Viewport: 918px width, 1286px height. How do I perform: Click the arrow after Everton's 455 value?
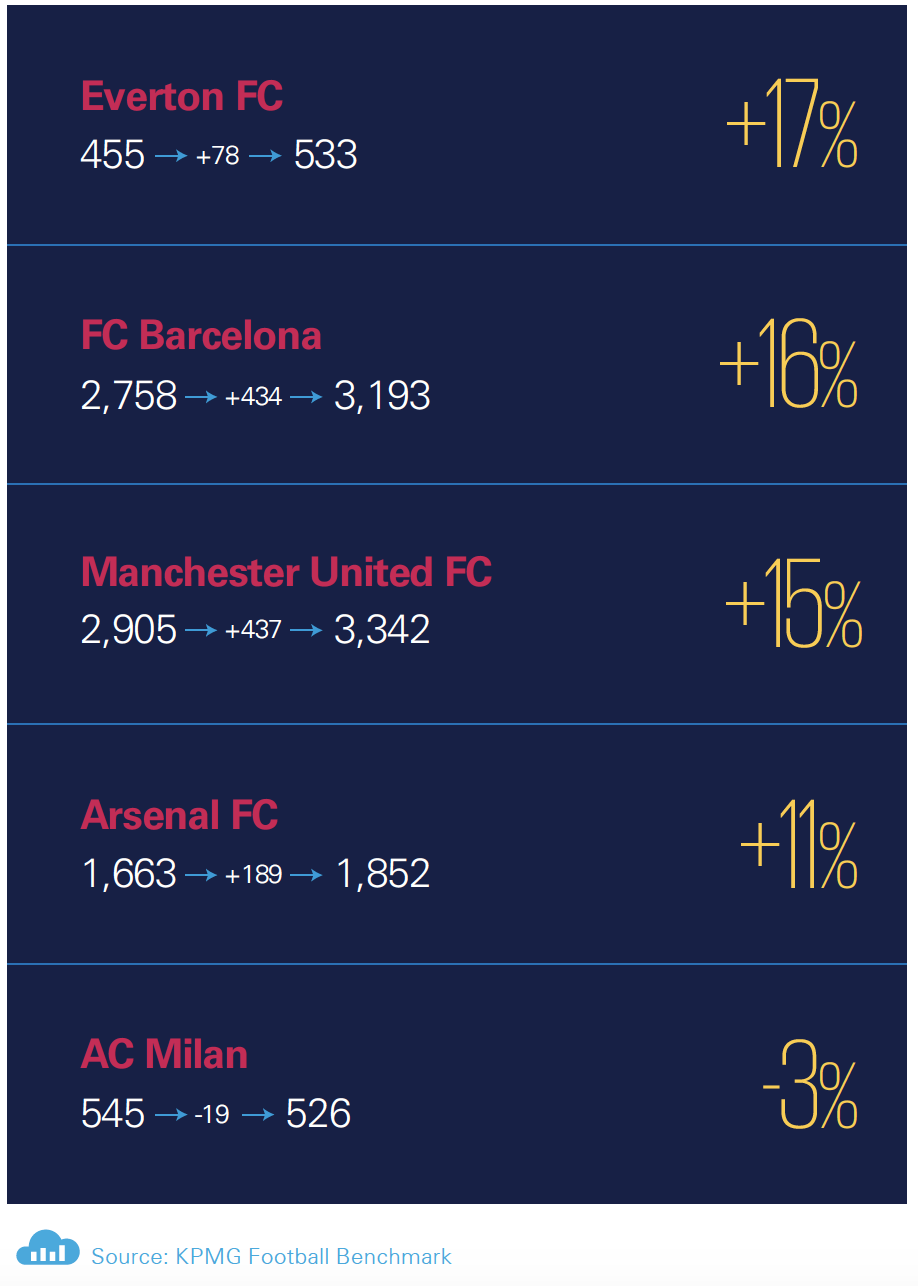tap(171, 156)
